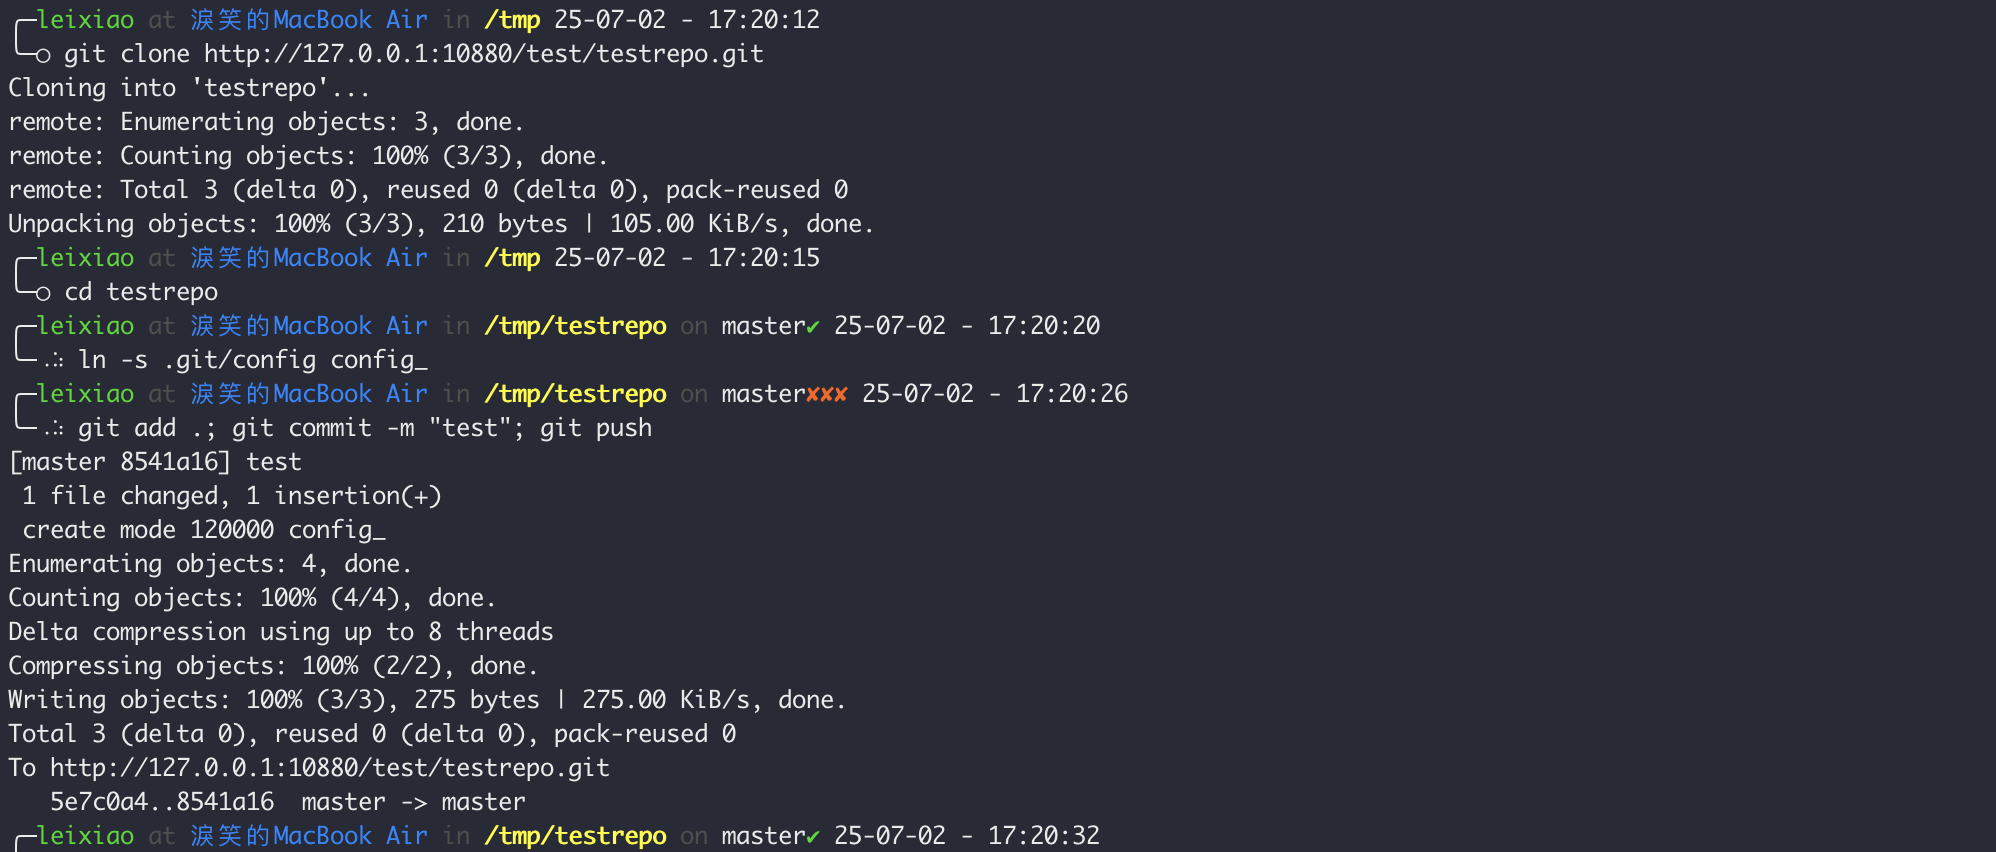The width and height of the screenshot is (1996, 852).
Task: Click the dotted prompt symbol before git add
Action: [x=54, y=429]
